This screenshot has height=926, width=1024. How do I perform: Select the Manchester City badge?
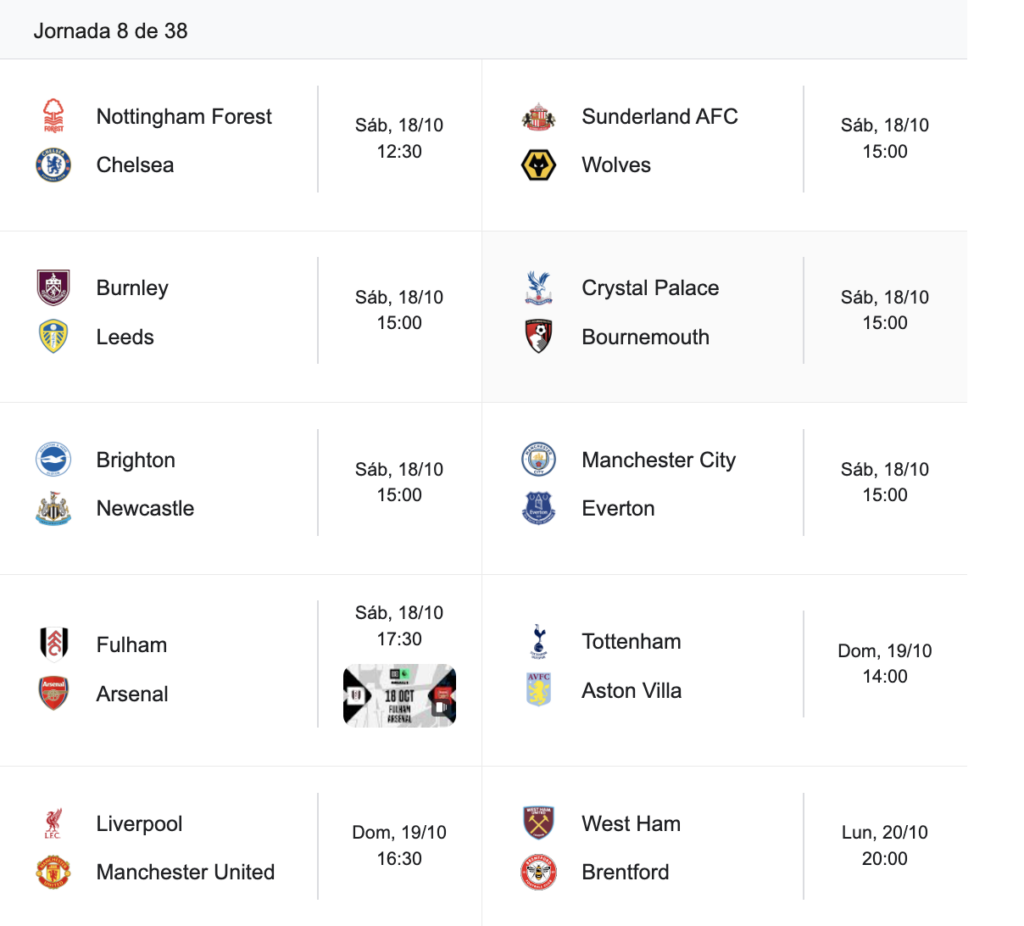[539, 460]
